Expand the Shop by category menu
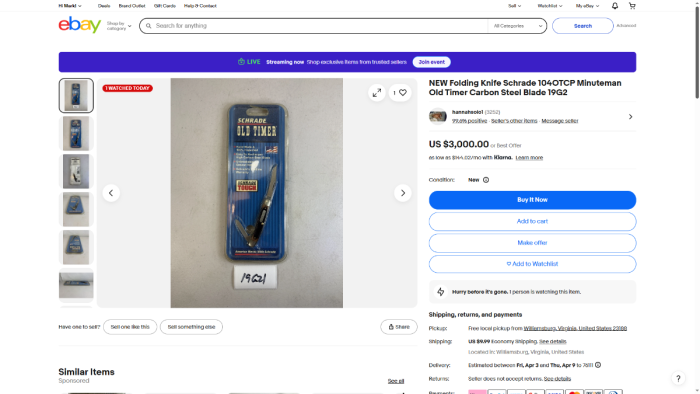 (119, 26)
